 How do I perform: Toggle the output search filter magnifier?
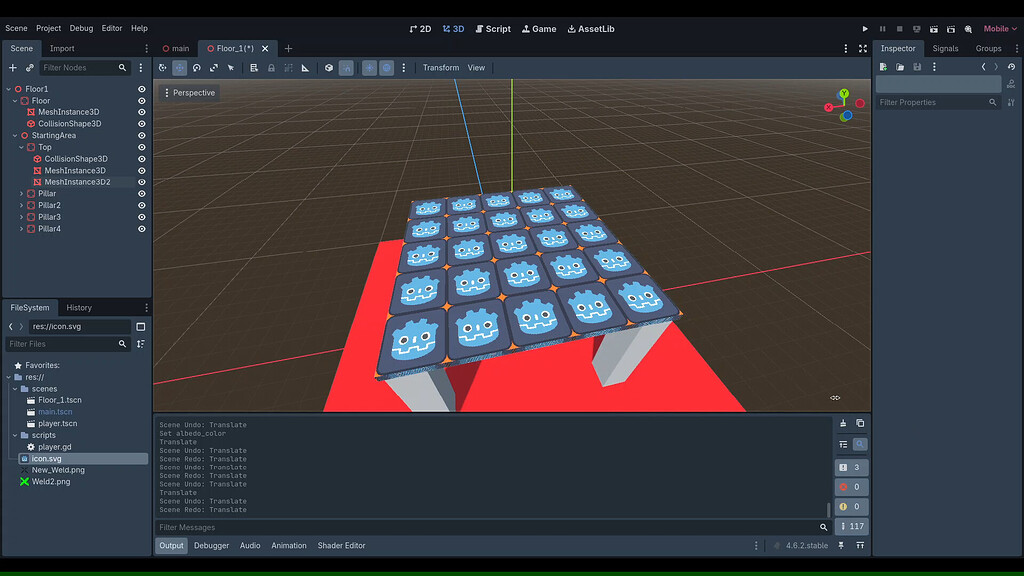click(x=860, y=444)
